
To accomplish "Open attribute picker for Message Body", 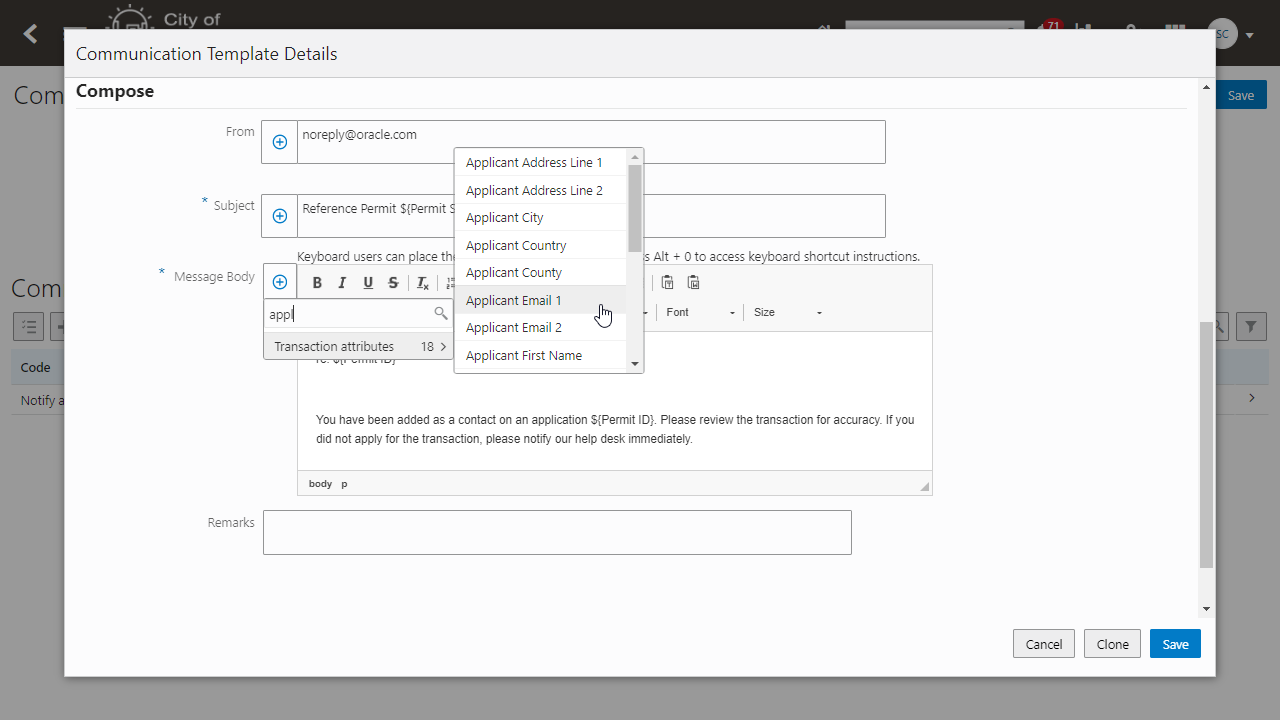I will coord(280,282).
